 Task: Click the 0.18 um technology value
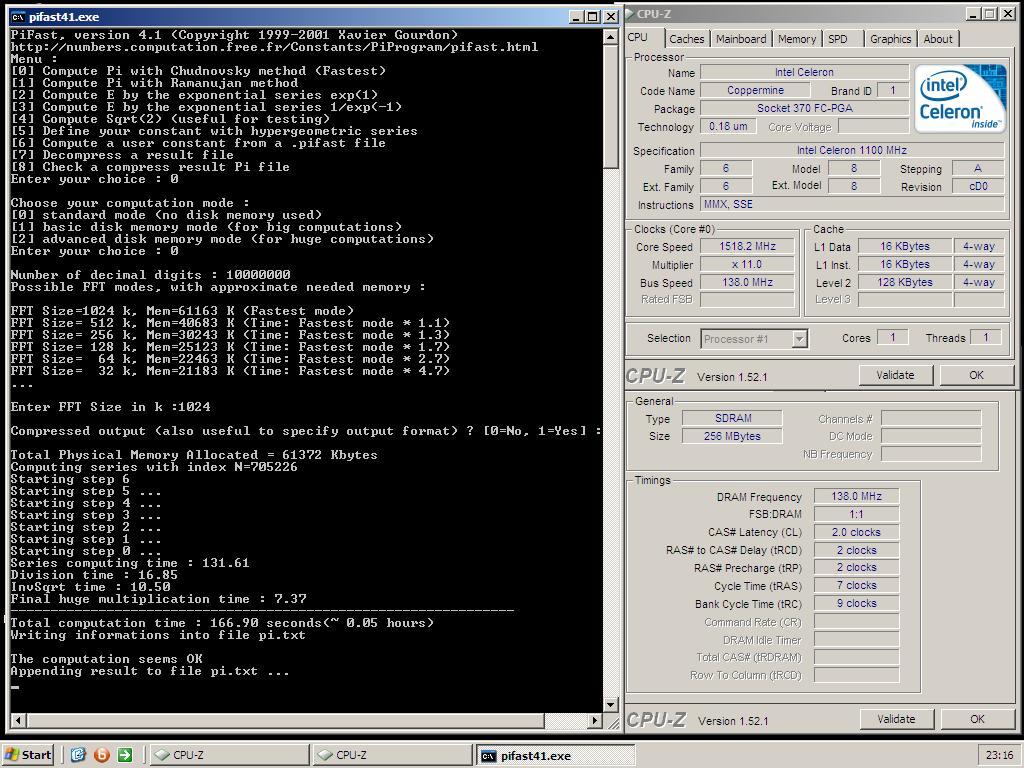[728, 126]
